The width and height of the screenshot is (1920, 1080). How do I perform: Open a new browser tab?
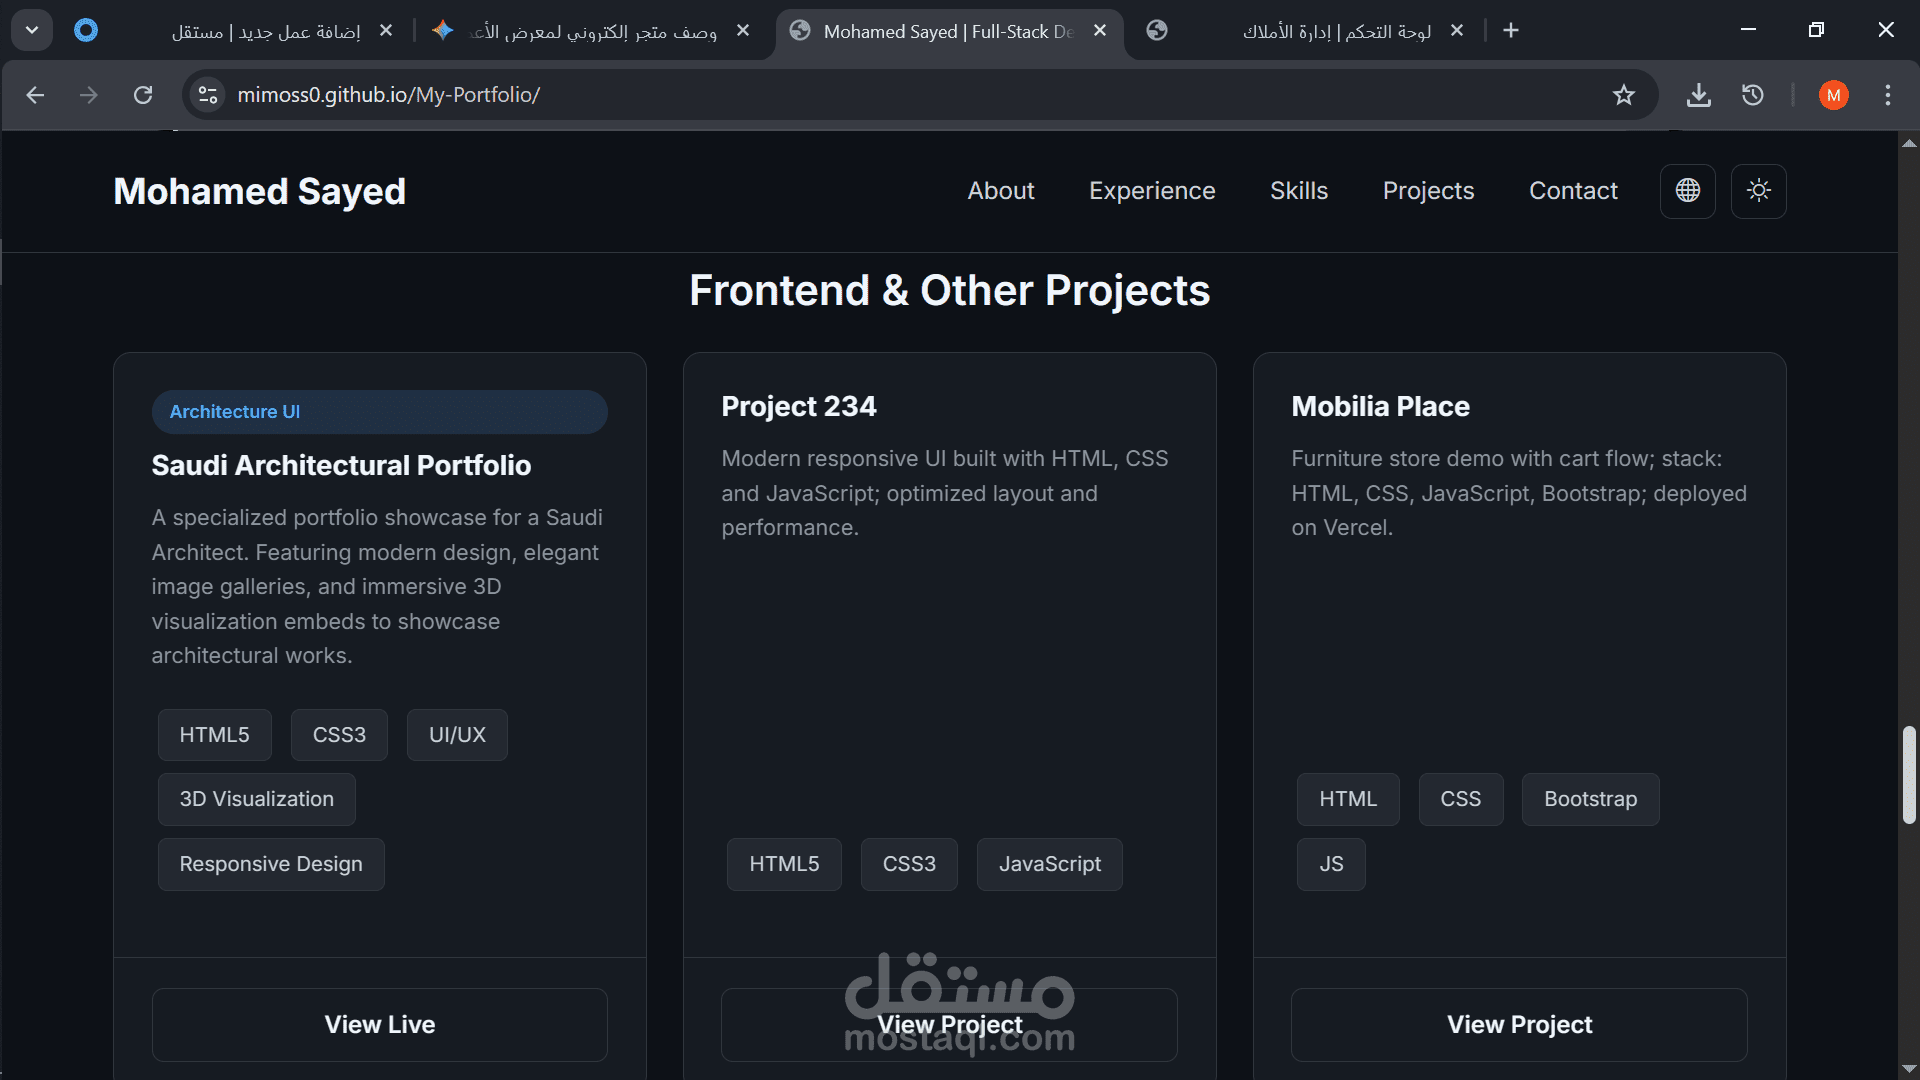pyautogui.click(x=1510, y=31)
